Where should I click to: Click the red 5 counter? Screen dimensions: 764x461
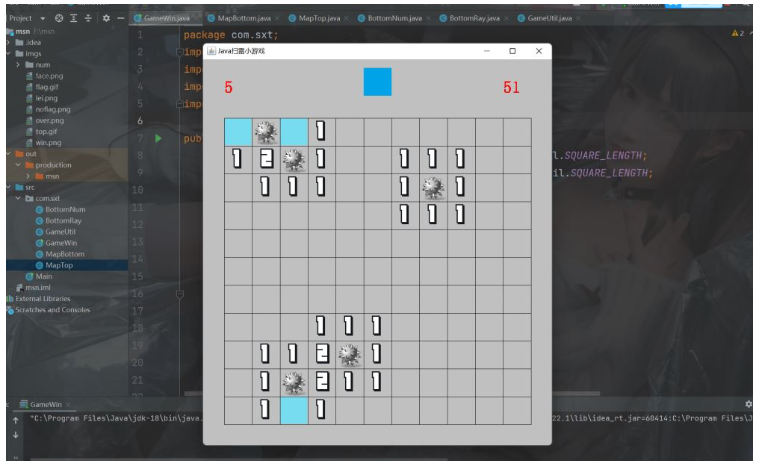coord(229,88)
